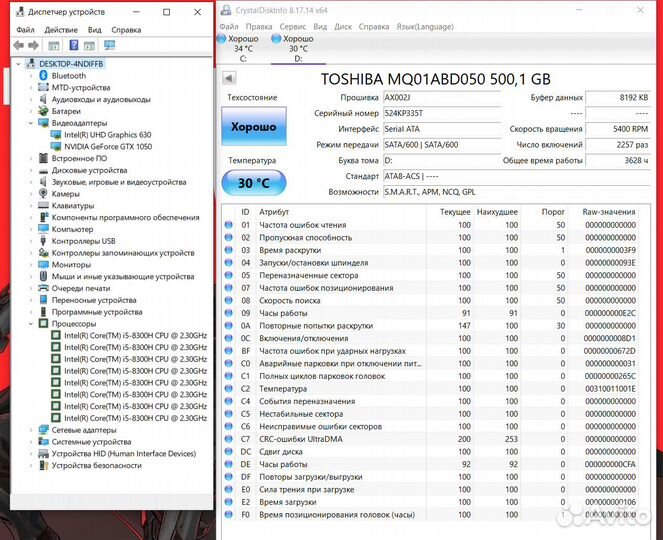Click the Атрибут column header
Screen dimensions: 663x540
274,212
